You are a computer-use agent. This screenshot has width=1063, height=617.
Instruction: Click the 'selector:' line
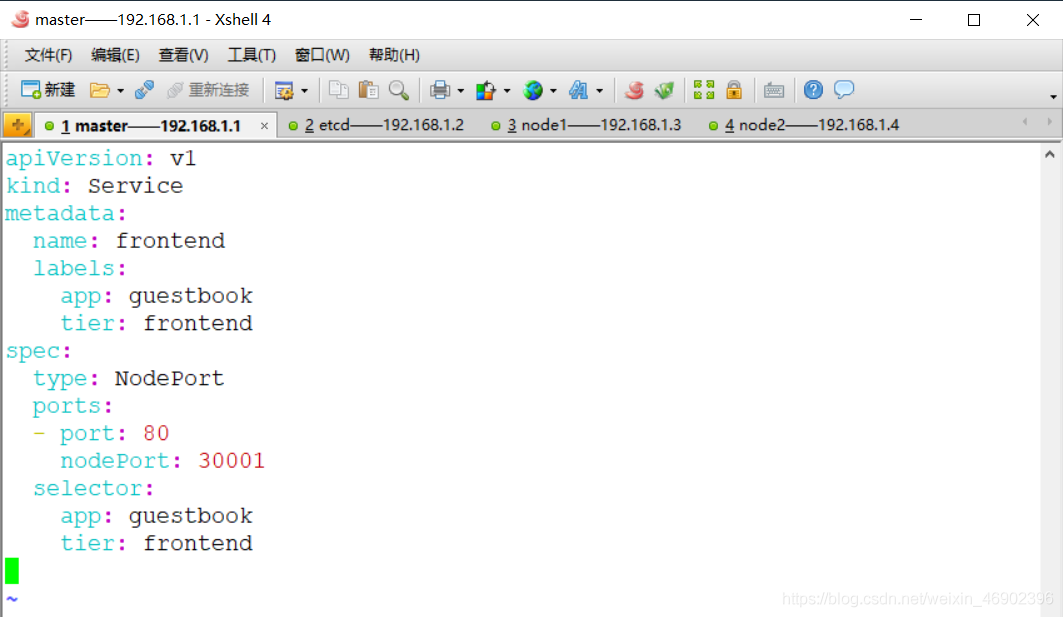point(94,488)
